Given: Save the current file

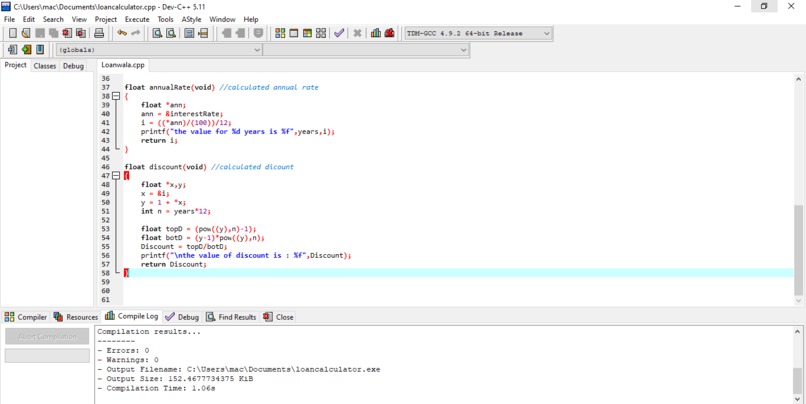Looking at the screenshot, I should [x=40, y=33].
